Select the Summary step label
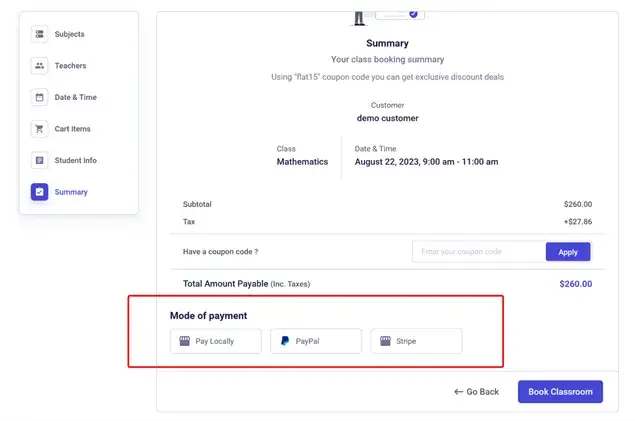 pyautogui.click(x=71, y=192)
